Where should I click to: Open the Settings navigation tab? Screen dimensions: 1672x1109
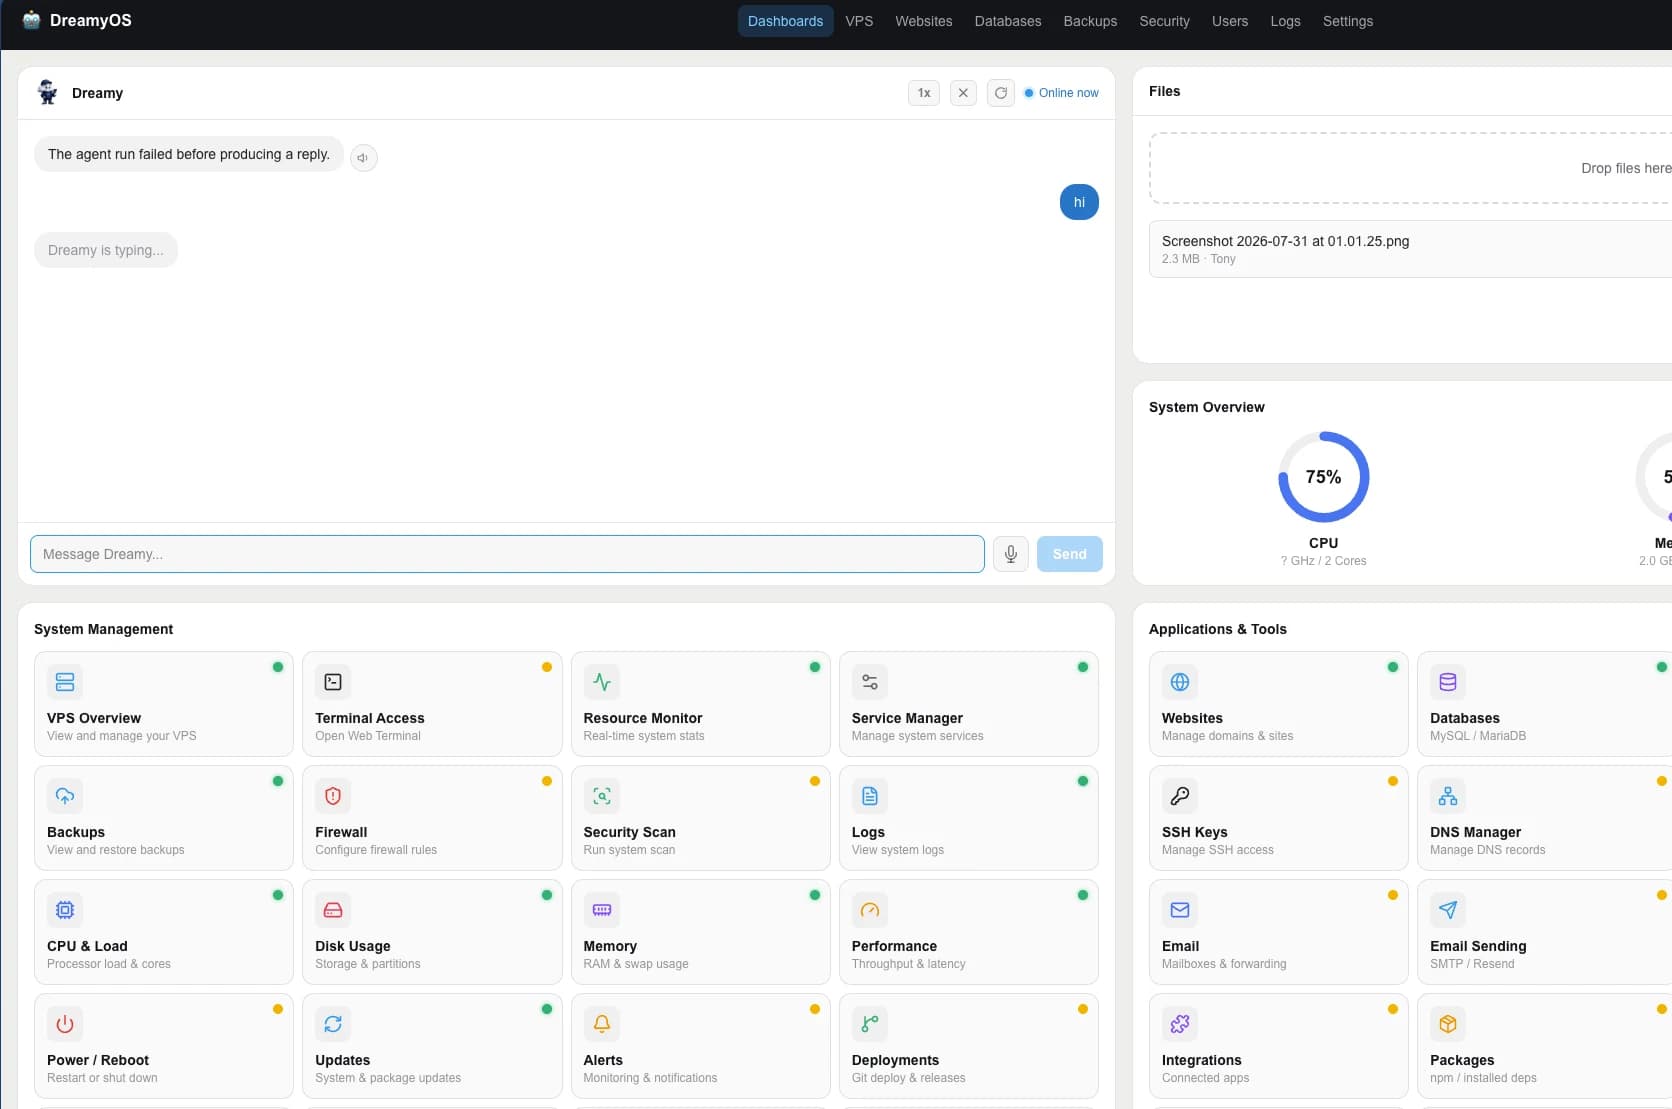click(x=1348, y=21)
